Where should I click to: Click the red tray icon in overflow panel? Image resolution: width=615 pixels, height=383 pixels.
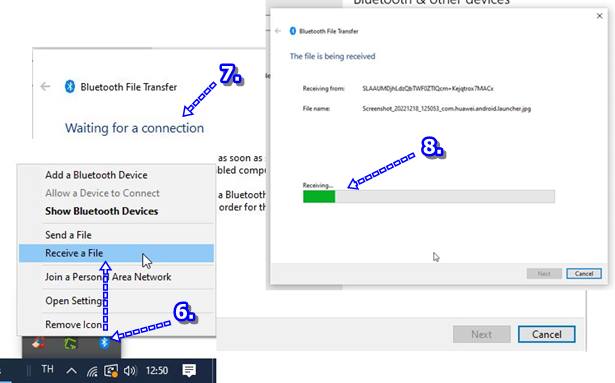tap(38, 343)
